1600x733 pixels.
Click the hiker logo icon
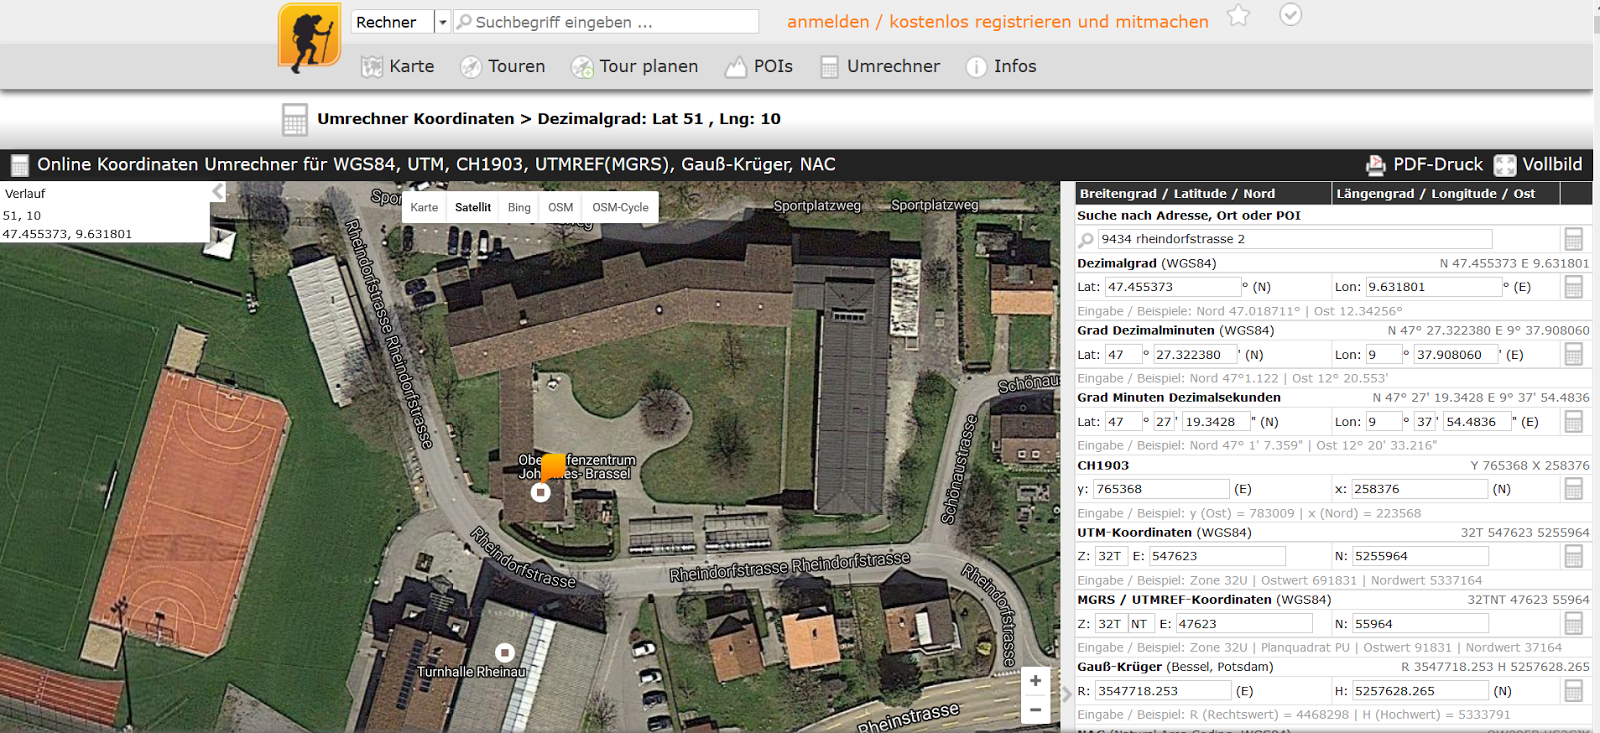pos(309,38)
